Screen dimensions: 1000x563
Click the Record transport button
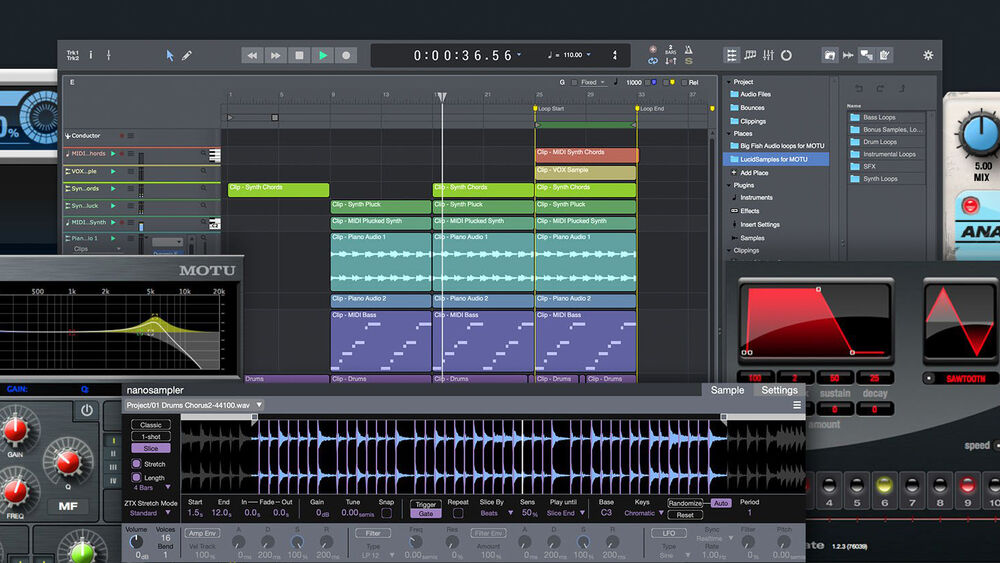[x=346, y=56]
